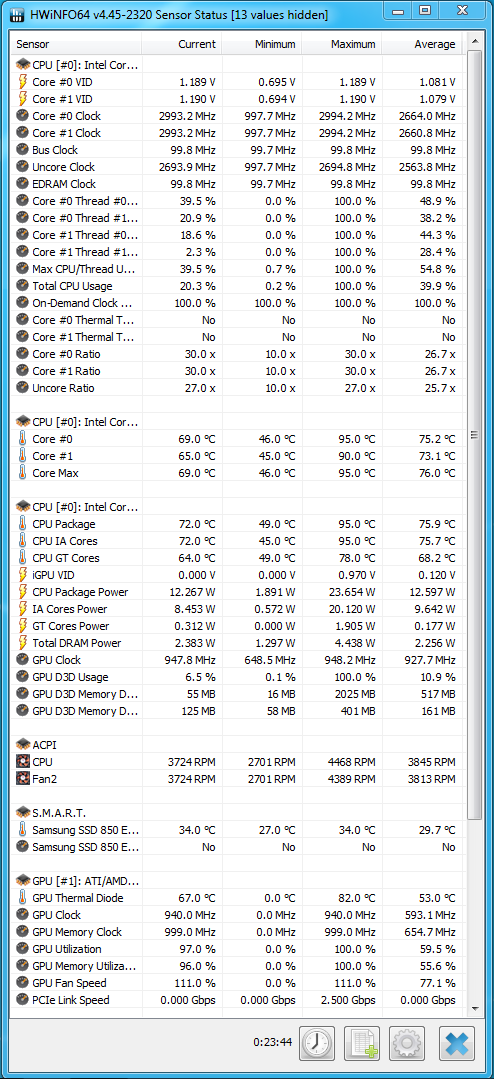
Task: Click the Sensor column header
Action: (77, 44)
